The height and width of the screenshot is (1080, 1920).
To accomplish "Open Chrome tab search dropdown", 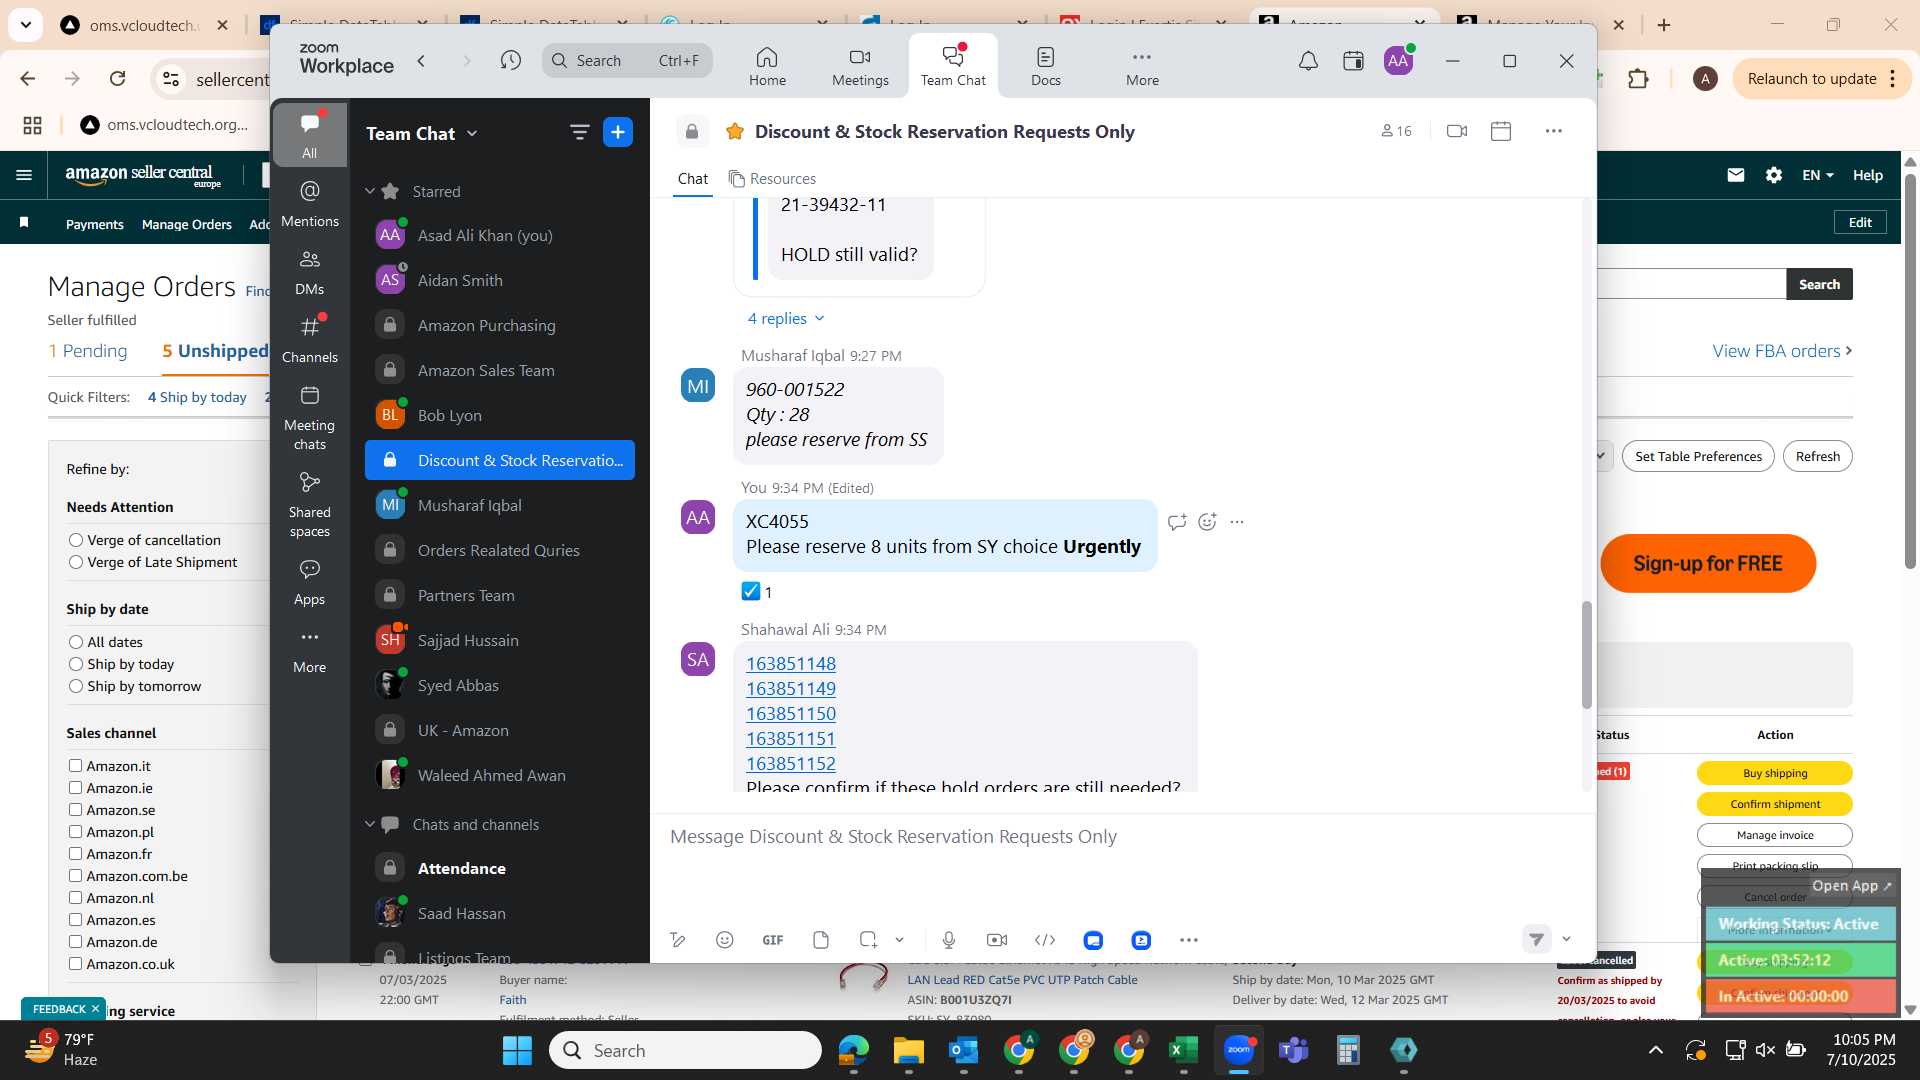I will click(x=26, y=24).
